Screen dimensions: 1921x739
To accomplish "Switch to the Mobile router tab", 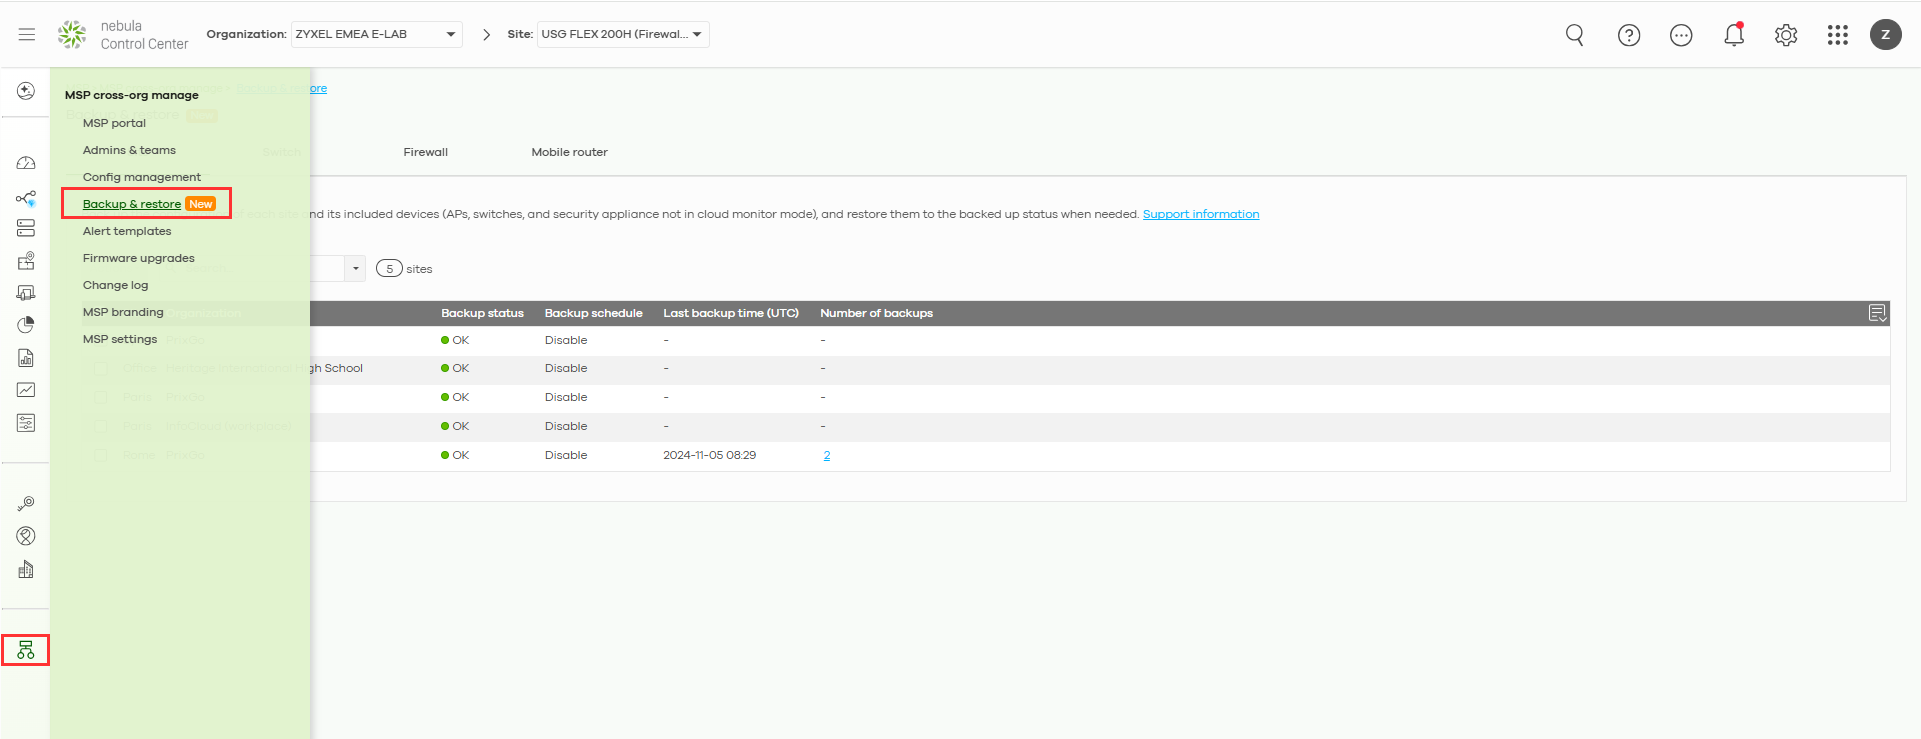I will click(x=569, y=152).
